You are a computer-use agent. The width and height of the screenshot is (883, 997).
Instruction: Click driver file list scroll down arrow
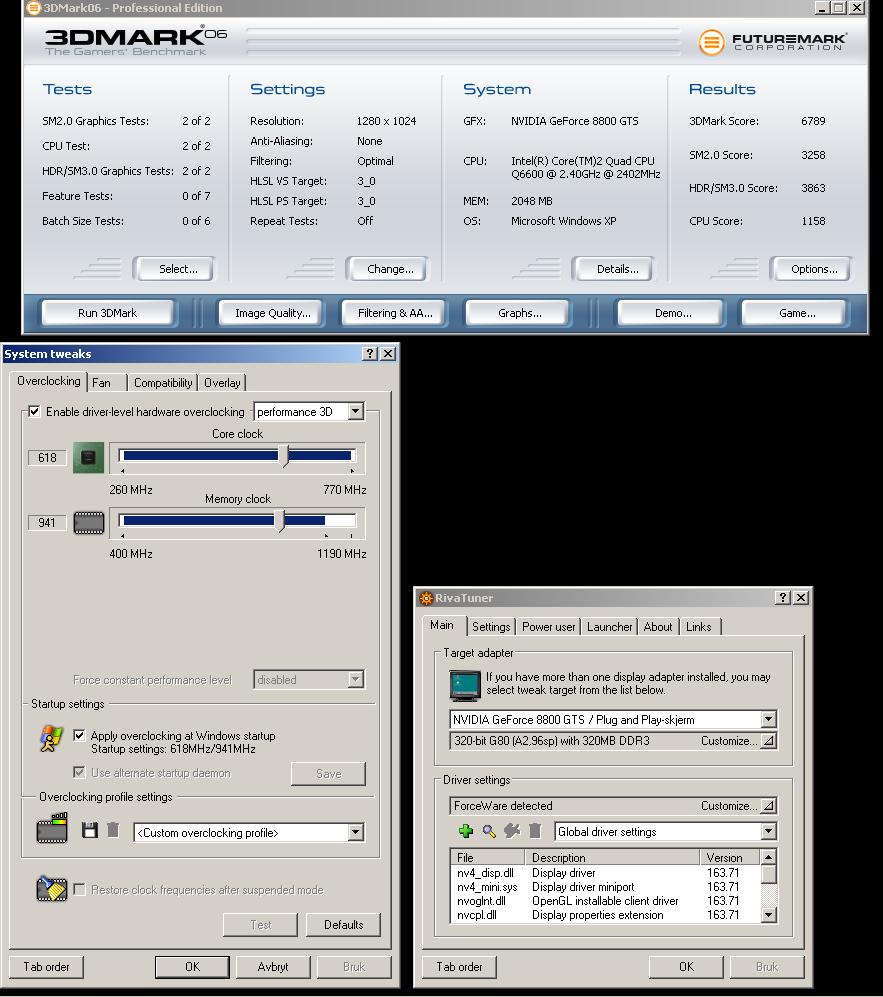coord(769,915)
